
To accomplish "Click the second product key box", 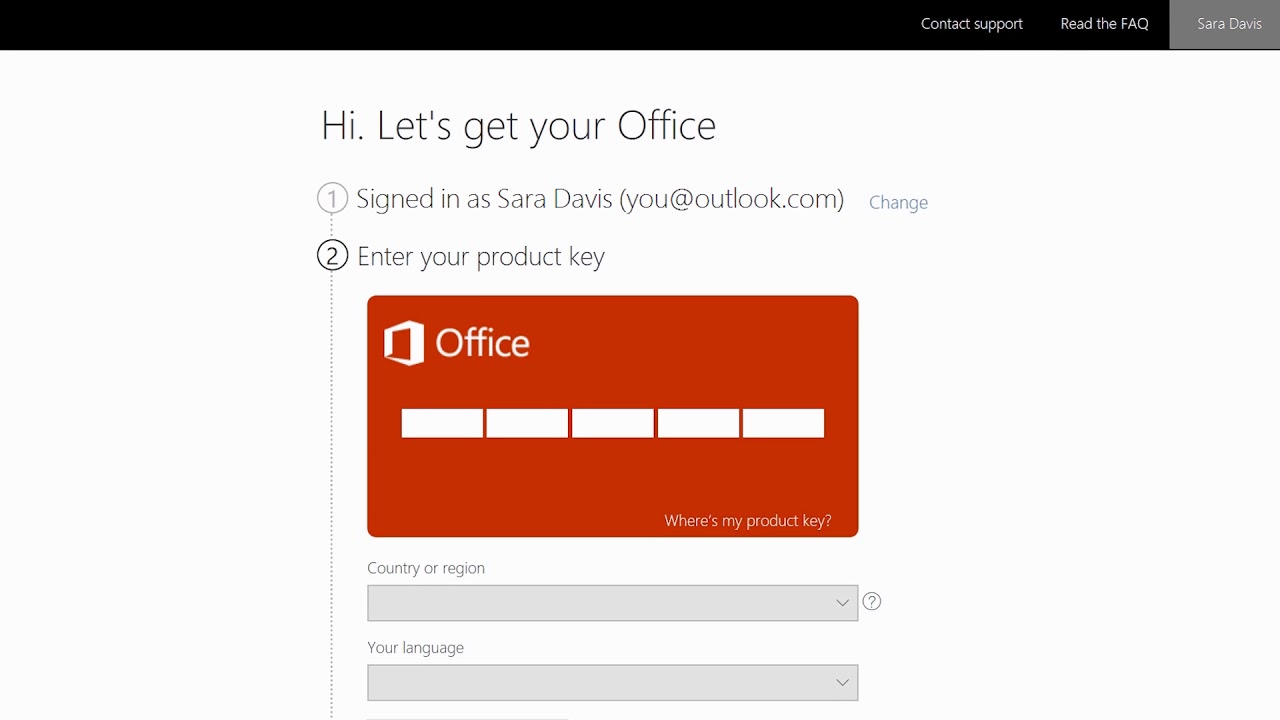I will [x=527, y=423].
